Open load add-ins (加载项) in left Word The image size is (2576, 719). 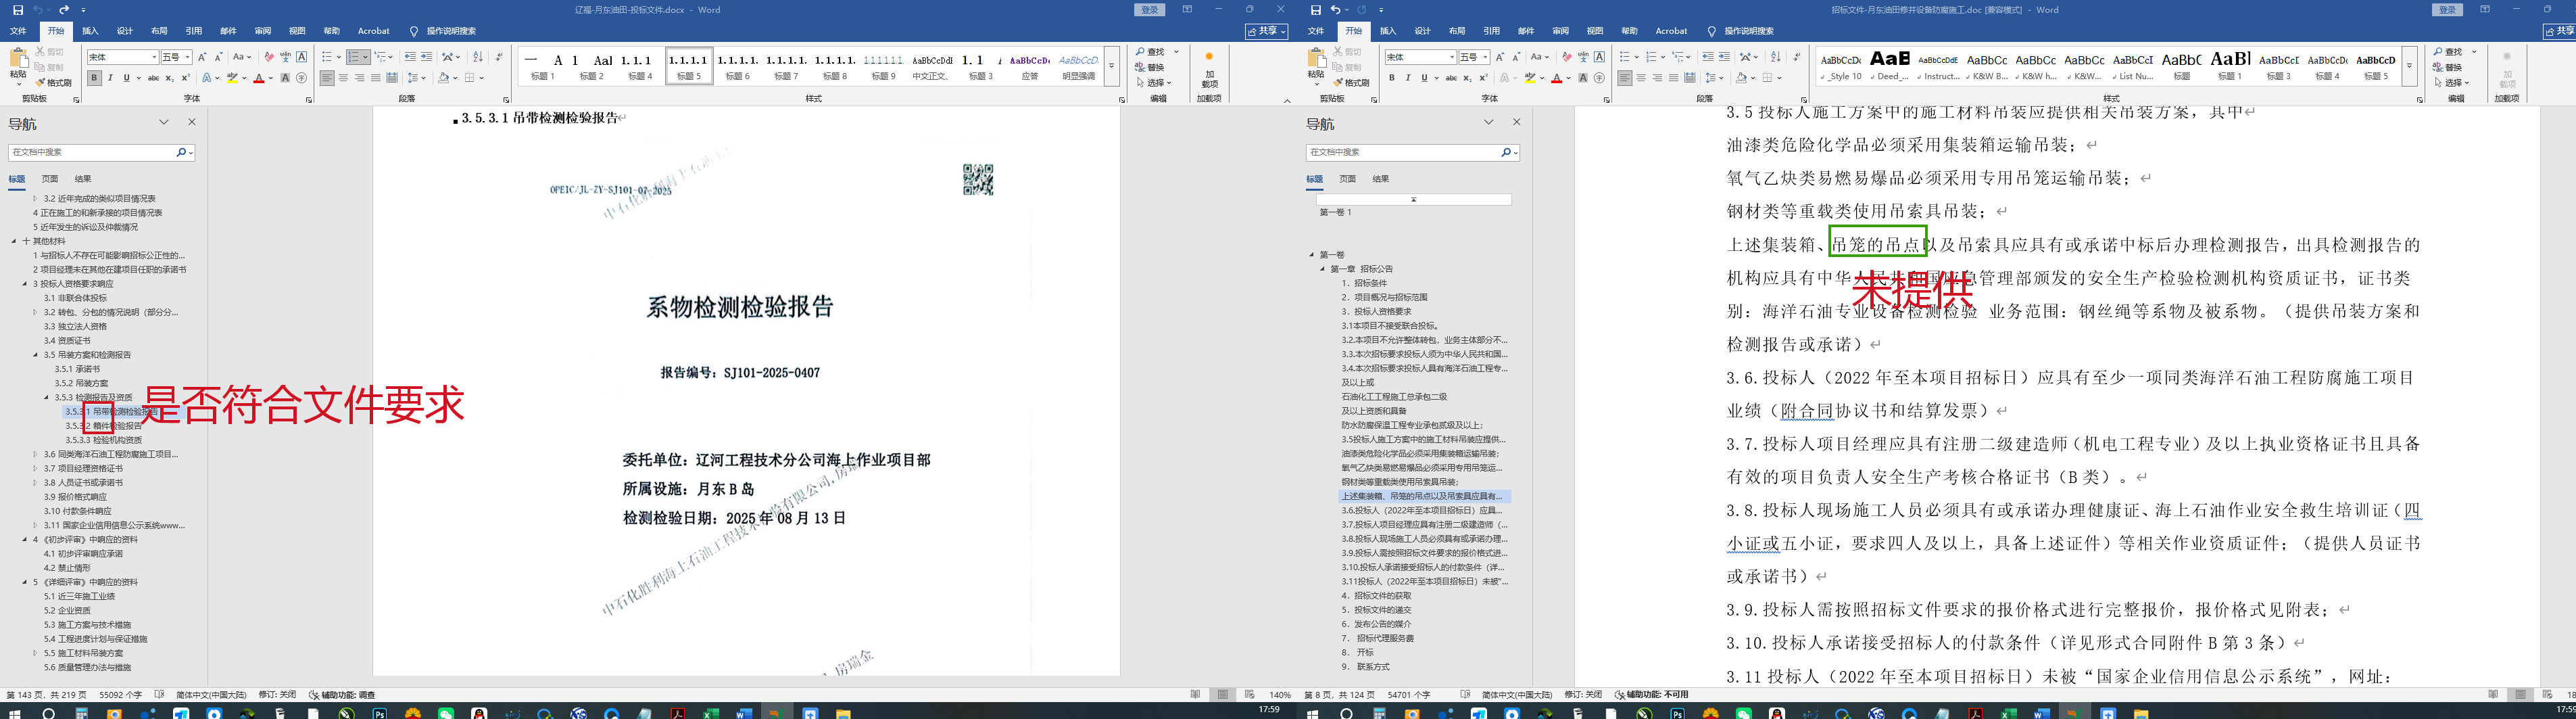[x=1209, y=71]
